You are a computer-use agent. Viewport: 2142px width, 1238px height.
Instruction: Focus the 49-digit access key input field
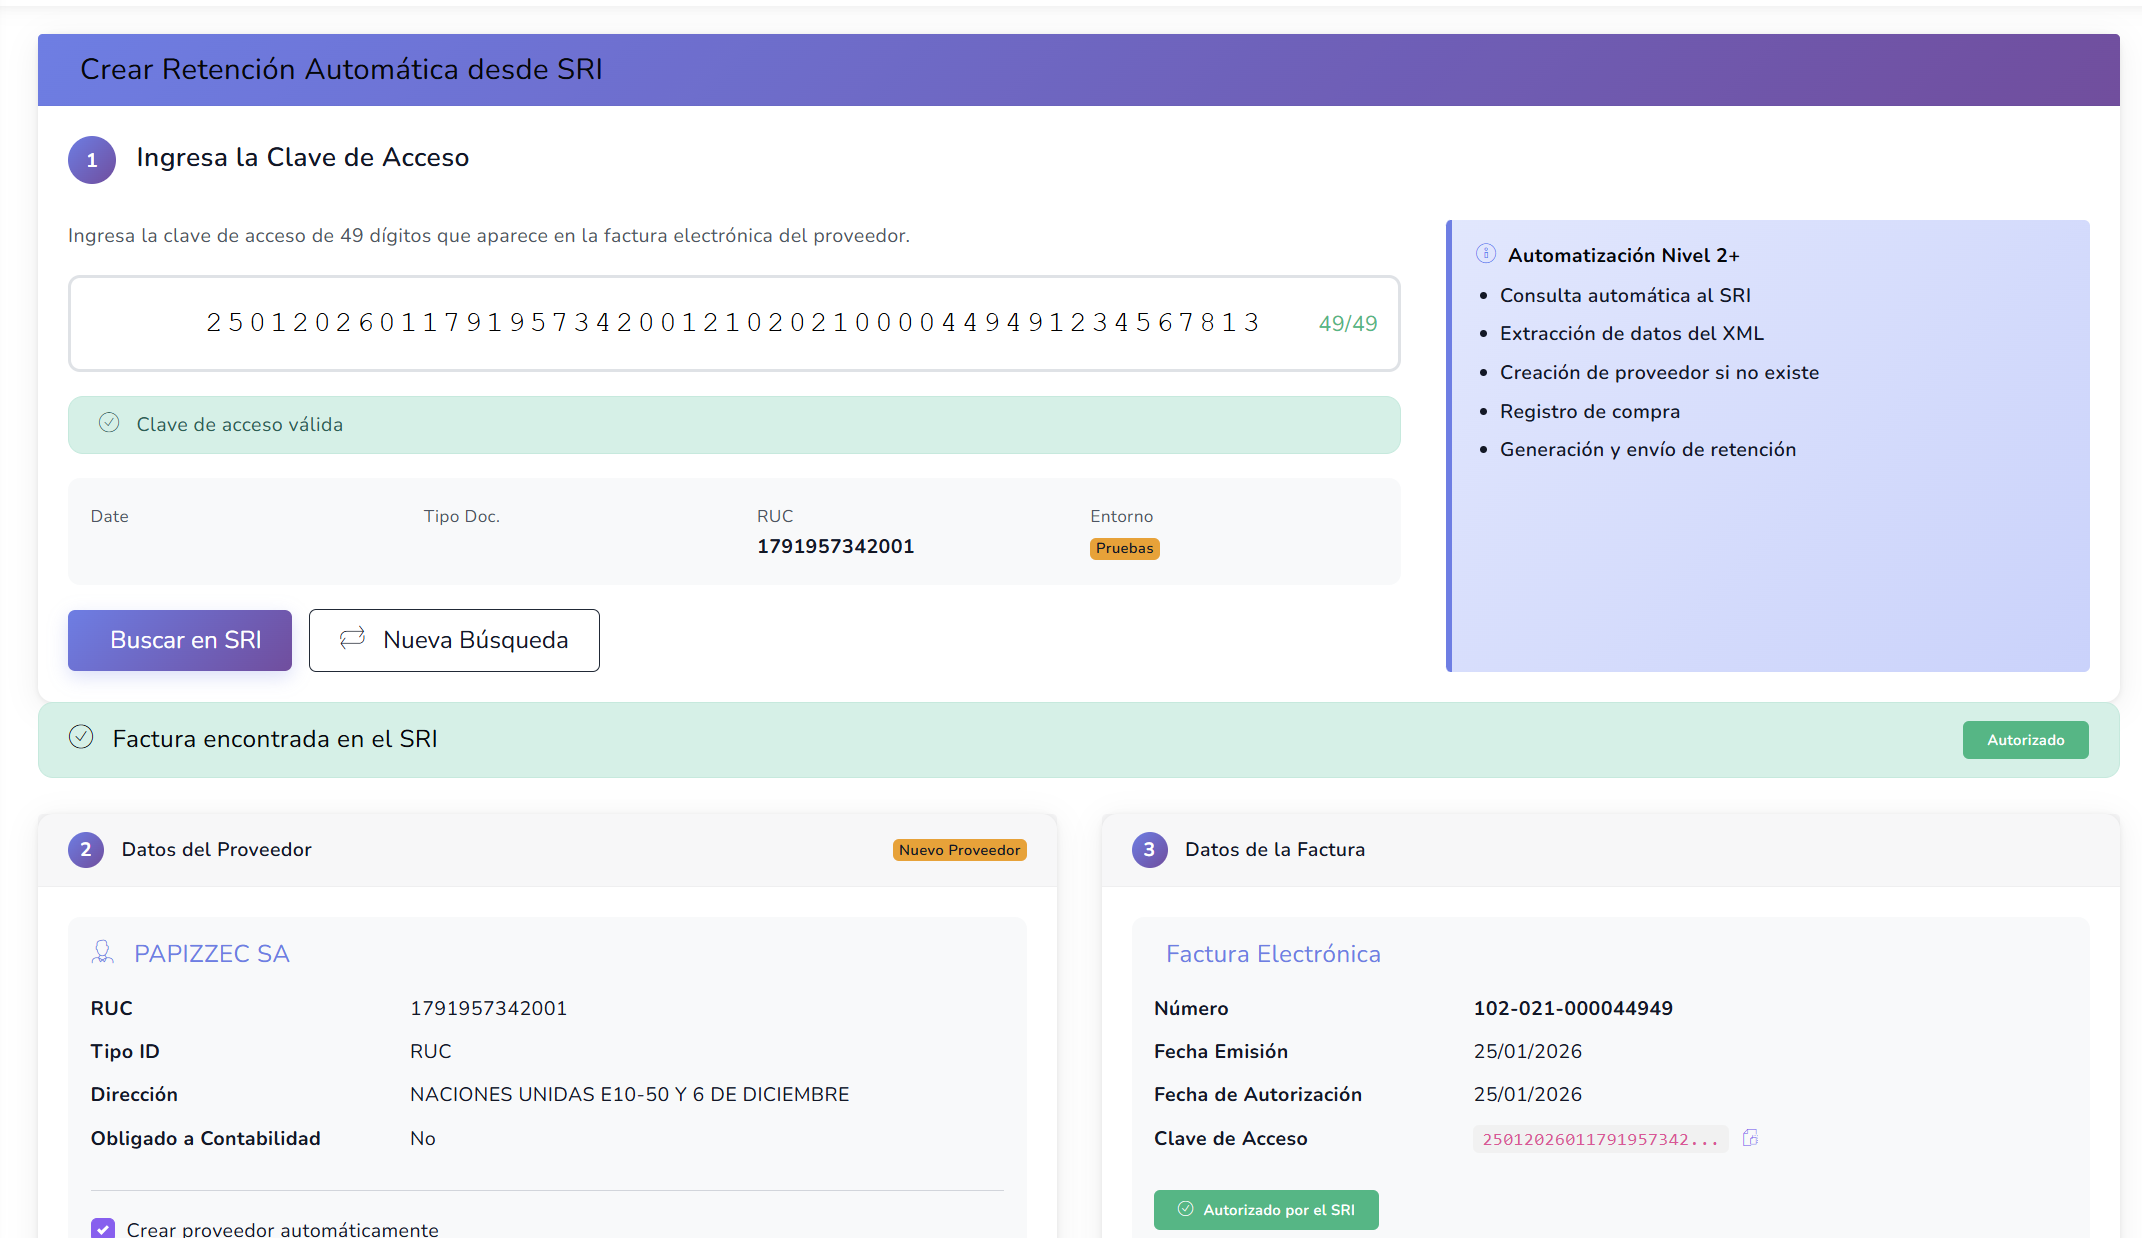point(732,323)
